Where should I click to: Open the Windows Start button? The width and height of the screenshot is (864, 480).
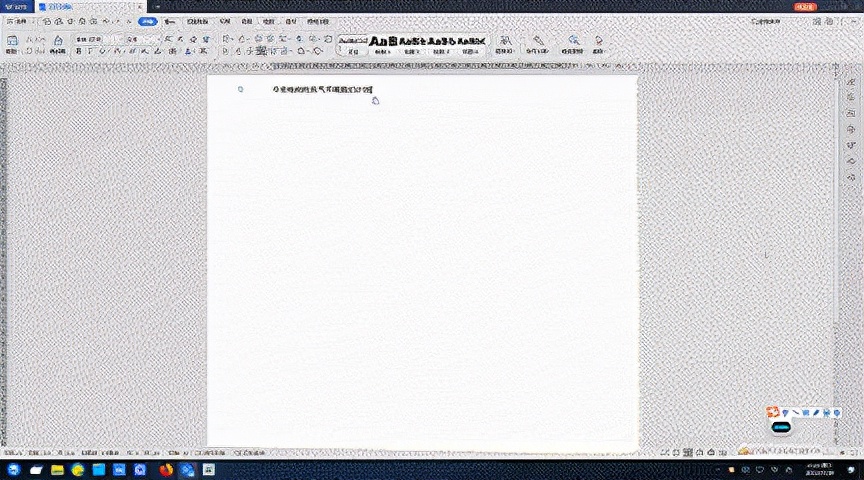click(x=13, y=470)
